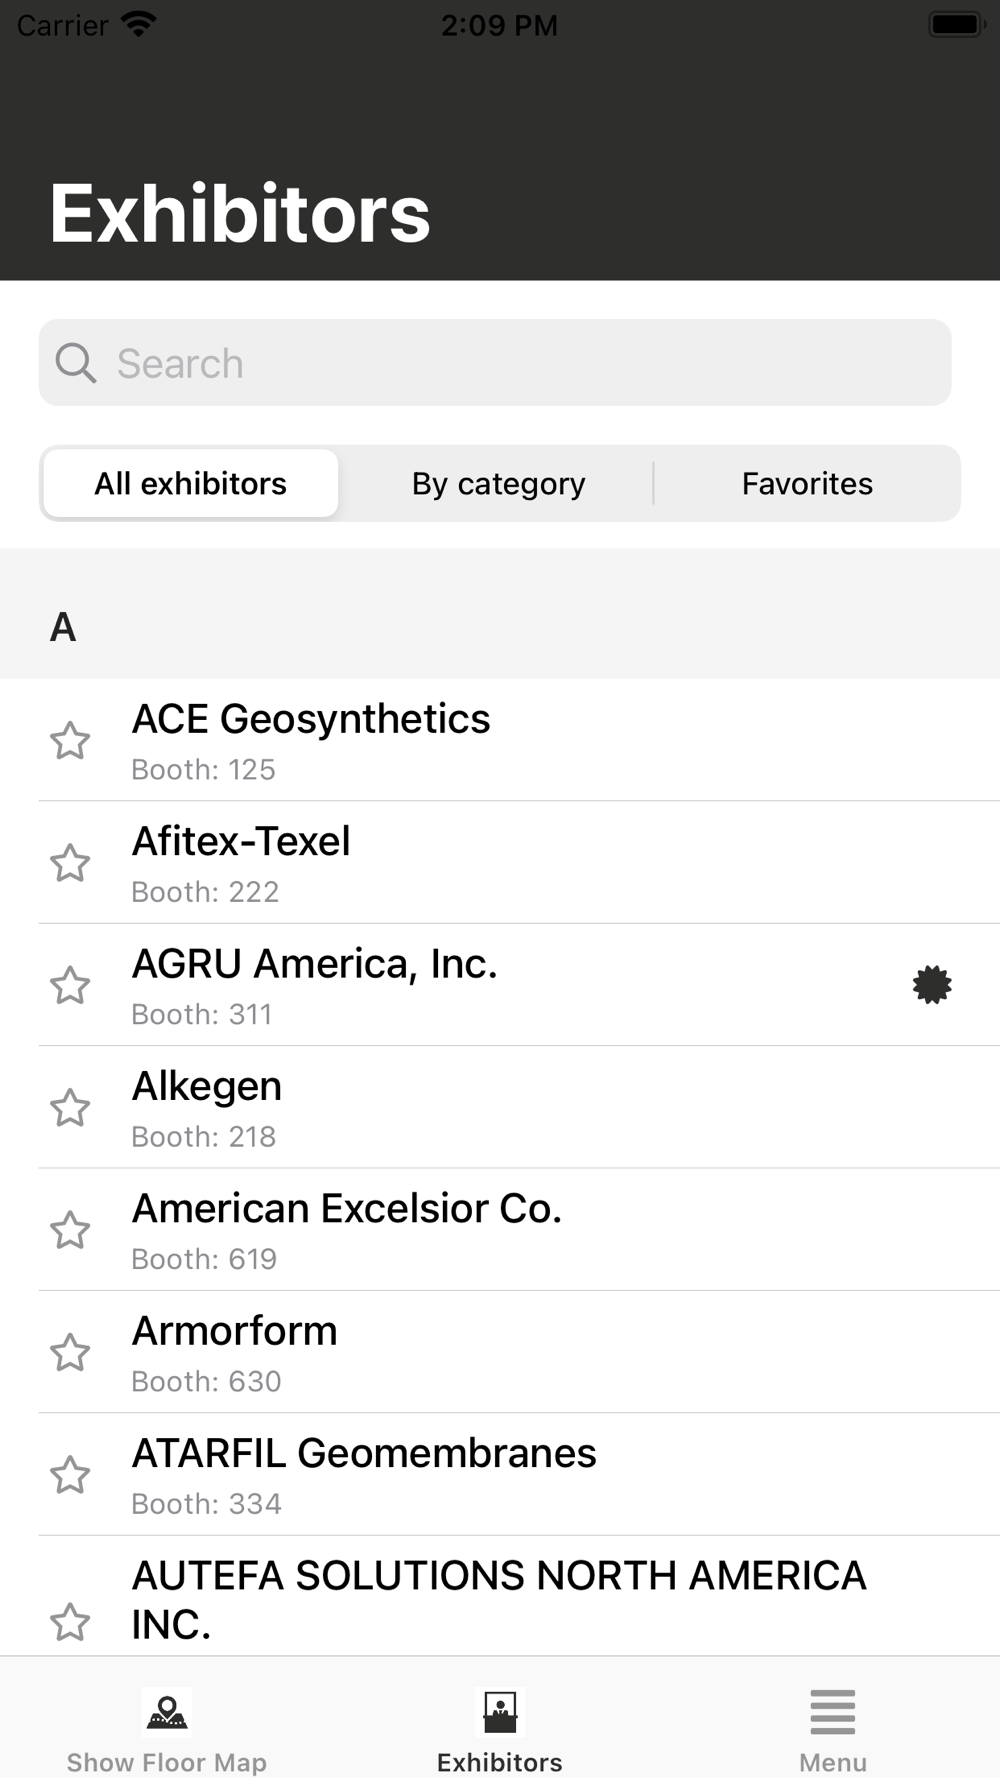Toggle the star for Afitex-Texel

(x=70, y=863)
